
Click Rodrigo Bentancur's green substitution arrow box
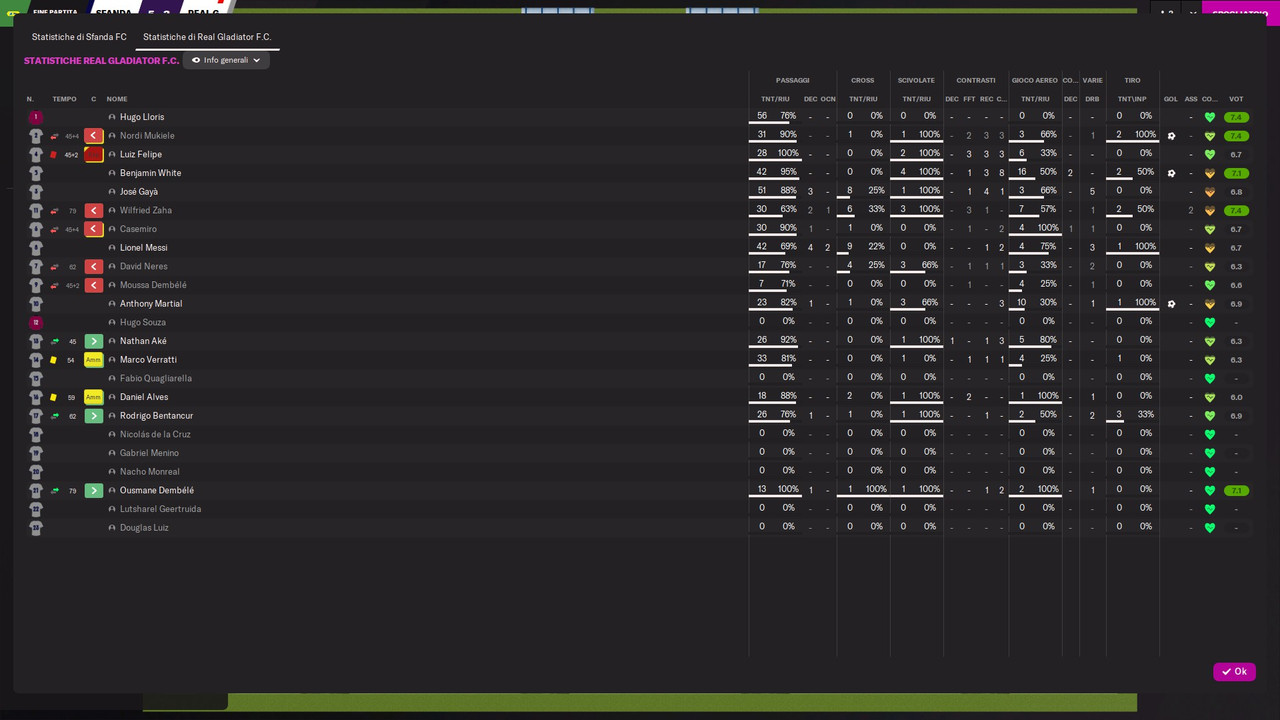tap(94, 416)
